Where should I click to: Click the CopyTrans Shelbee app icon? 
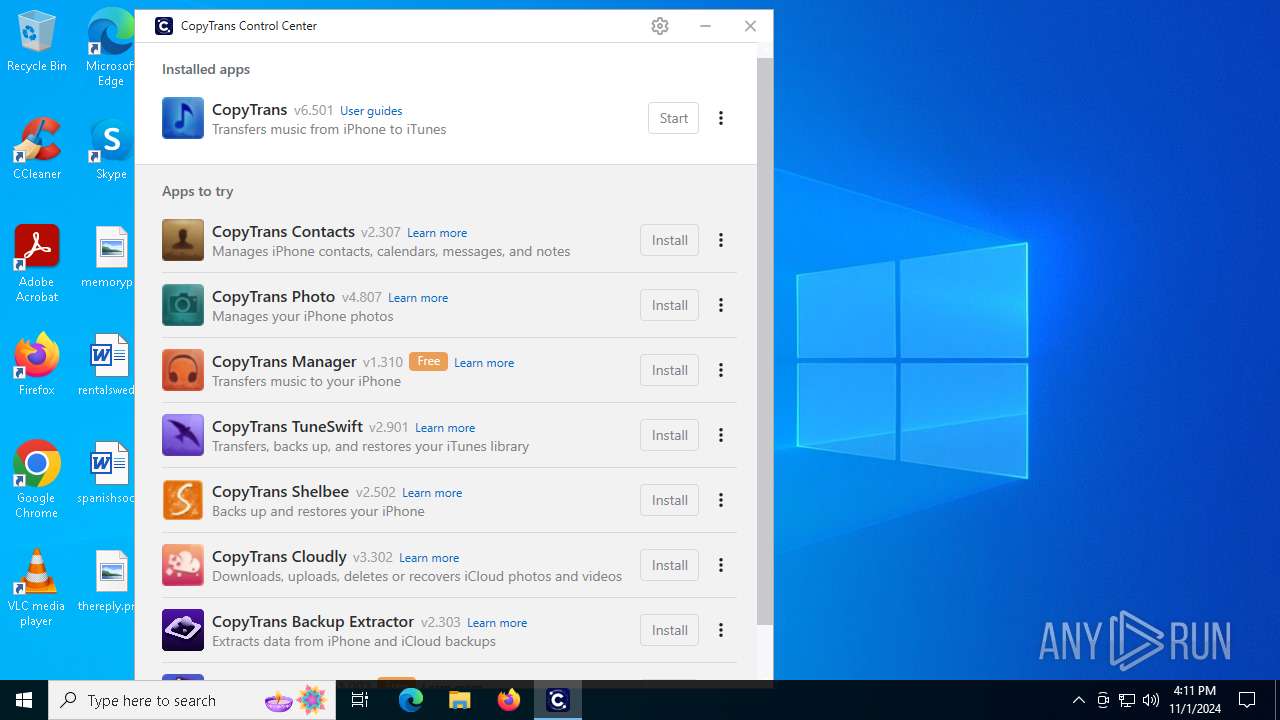[183, 500]
